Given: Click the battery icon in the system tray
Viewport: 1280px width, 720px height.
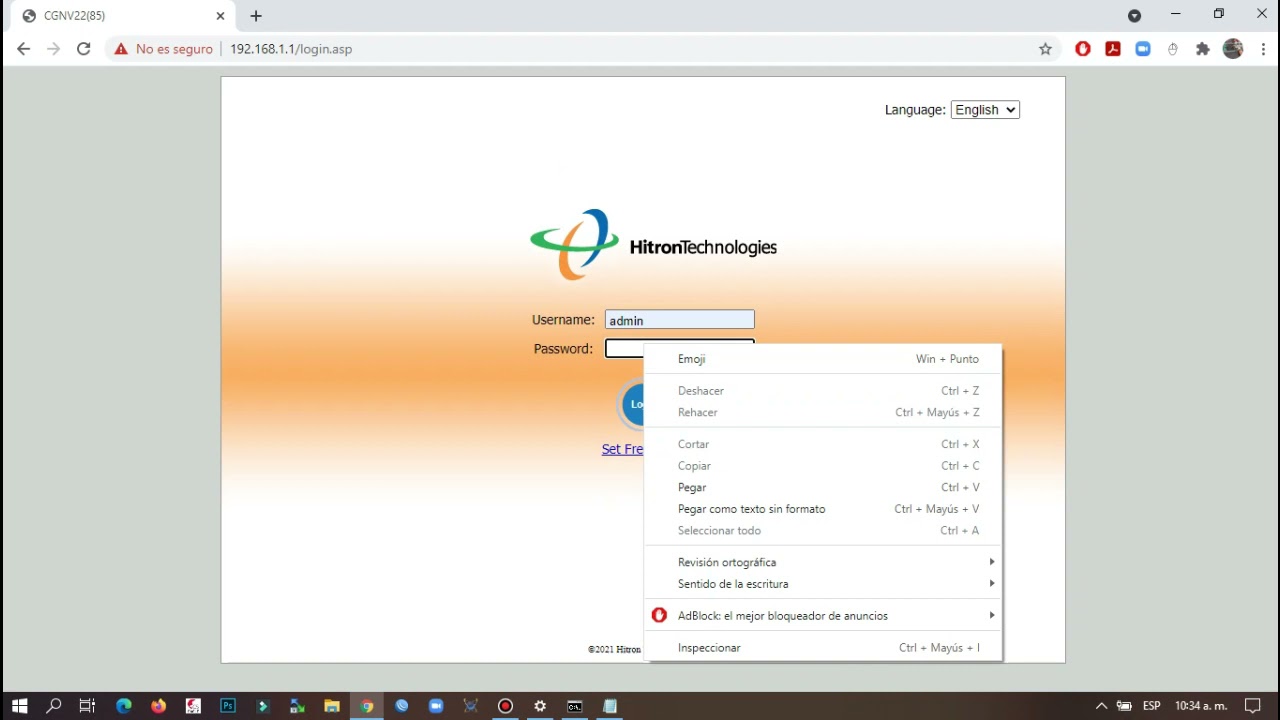Looking at the screenshot, I should [1125, 706].
